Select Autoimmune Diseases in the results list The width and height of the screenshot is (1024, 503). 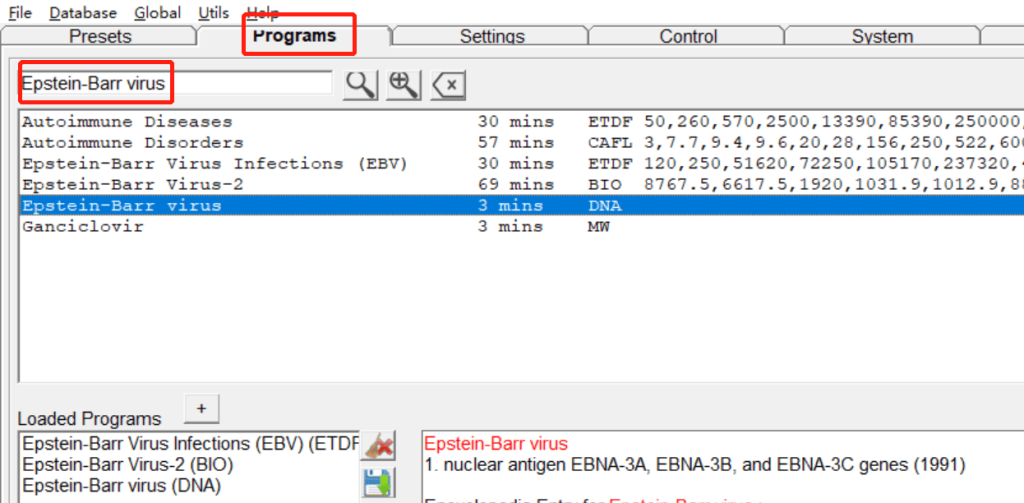(127, 121)
